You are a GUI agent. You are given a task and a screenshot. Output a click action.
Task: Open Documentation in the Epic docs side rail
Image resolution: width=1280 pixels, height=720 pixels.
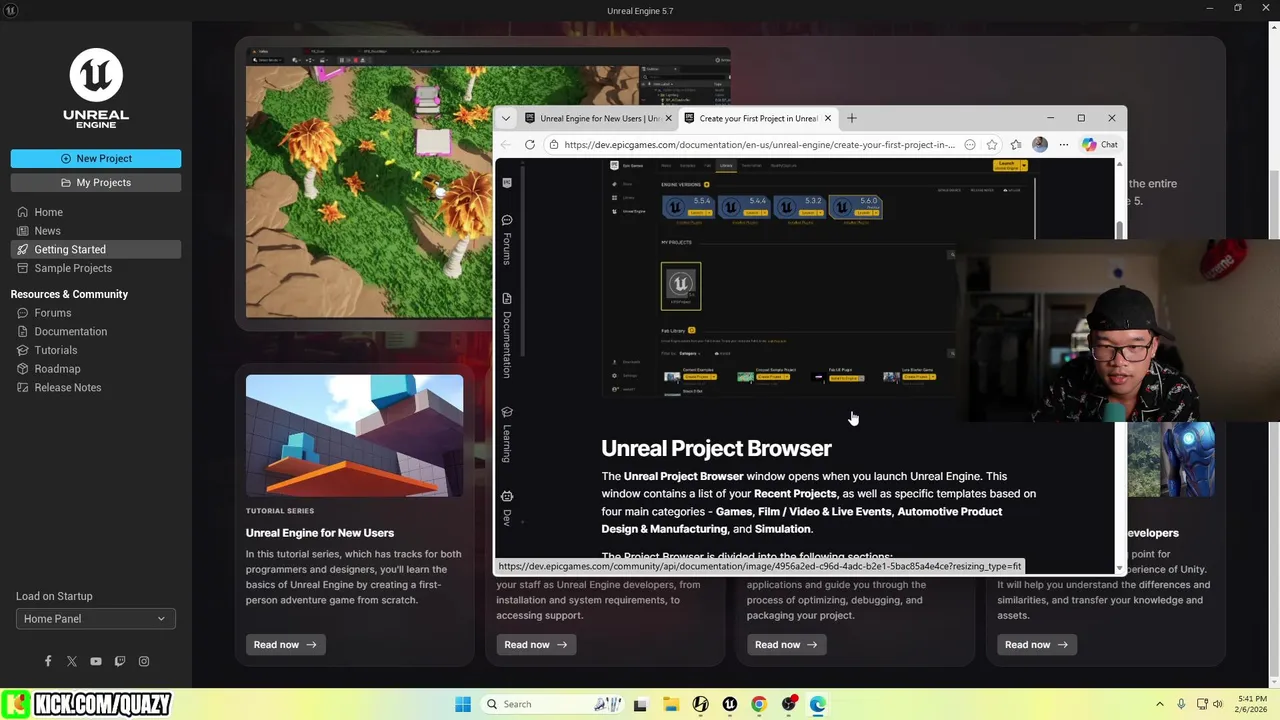(x=507, y=336)
